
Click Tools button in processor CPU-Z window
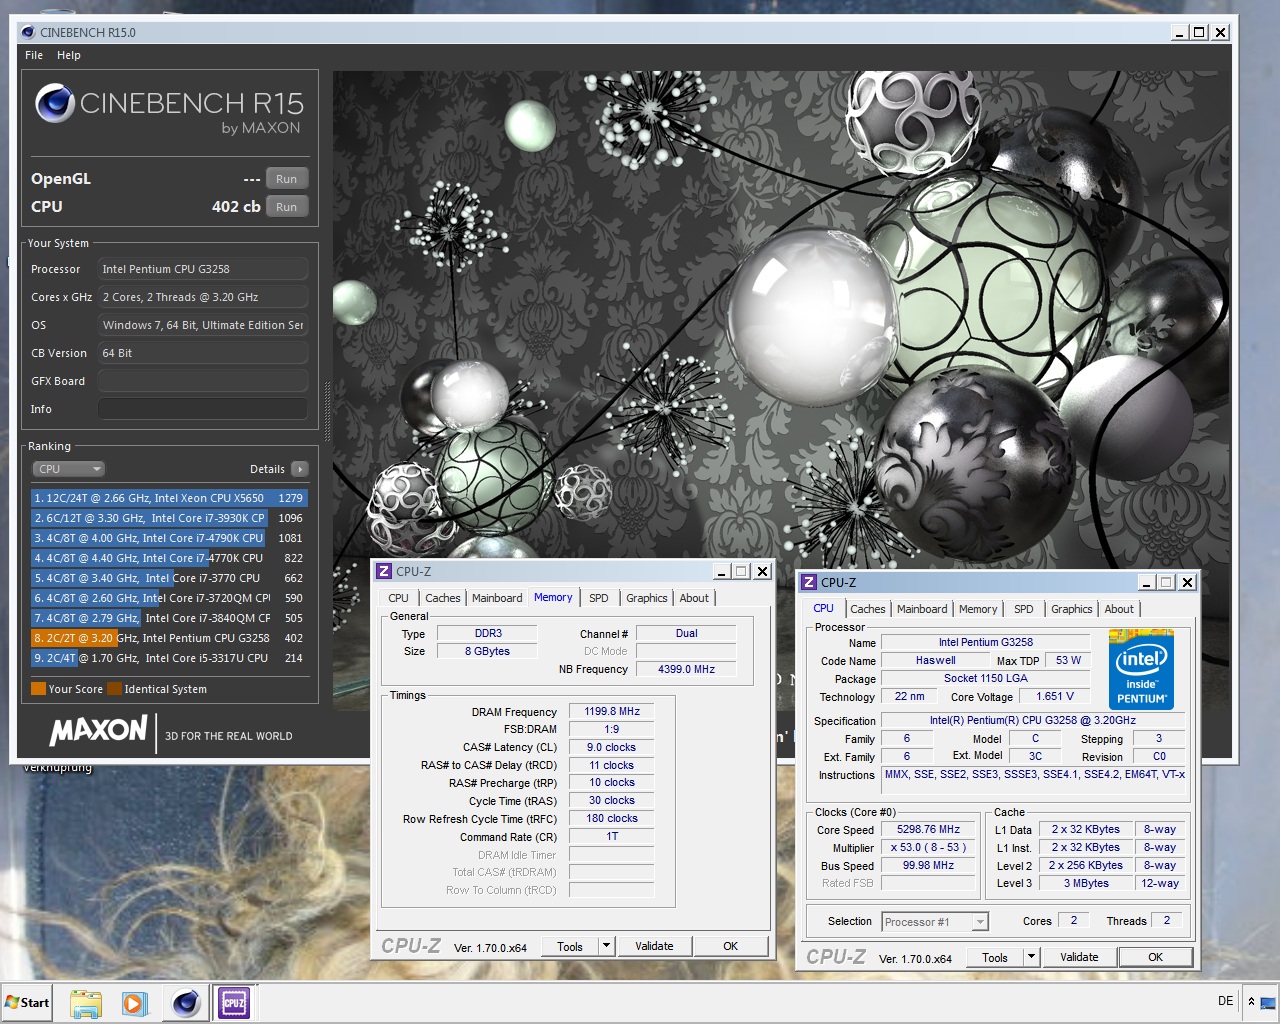(x=995, y=957)
